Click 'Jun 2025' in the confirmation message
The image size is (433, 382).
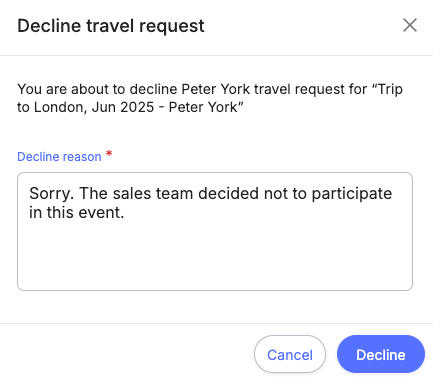123,107
